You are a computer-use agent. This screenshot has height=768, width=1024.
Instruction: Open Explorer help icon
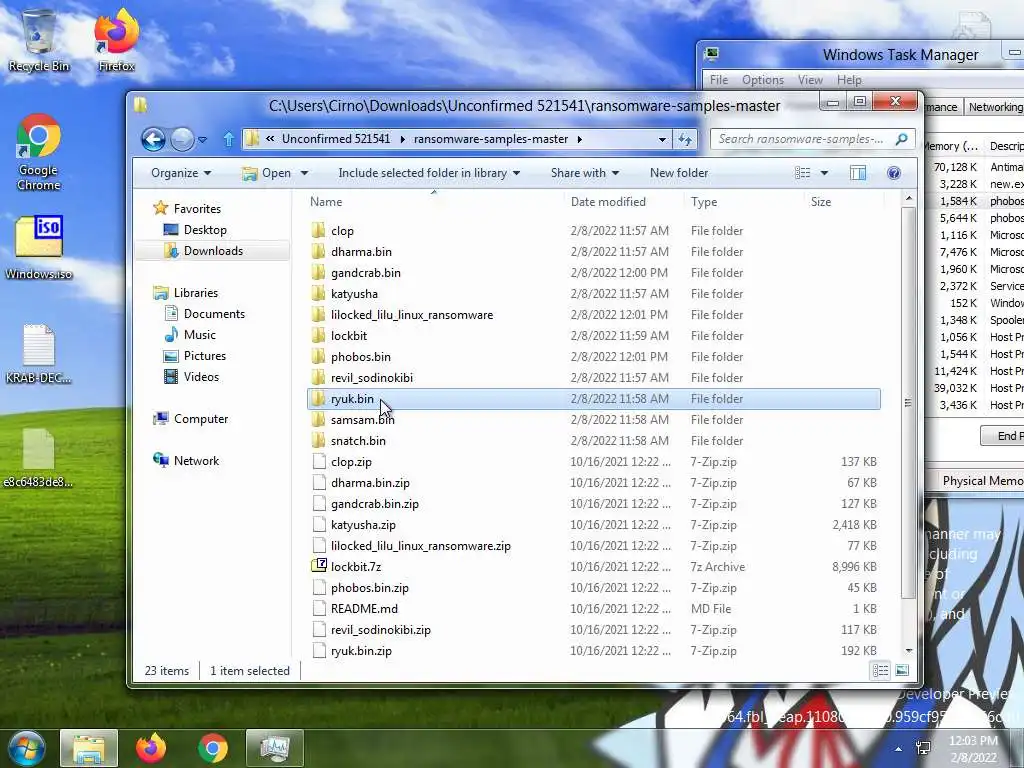894,173
